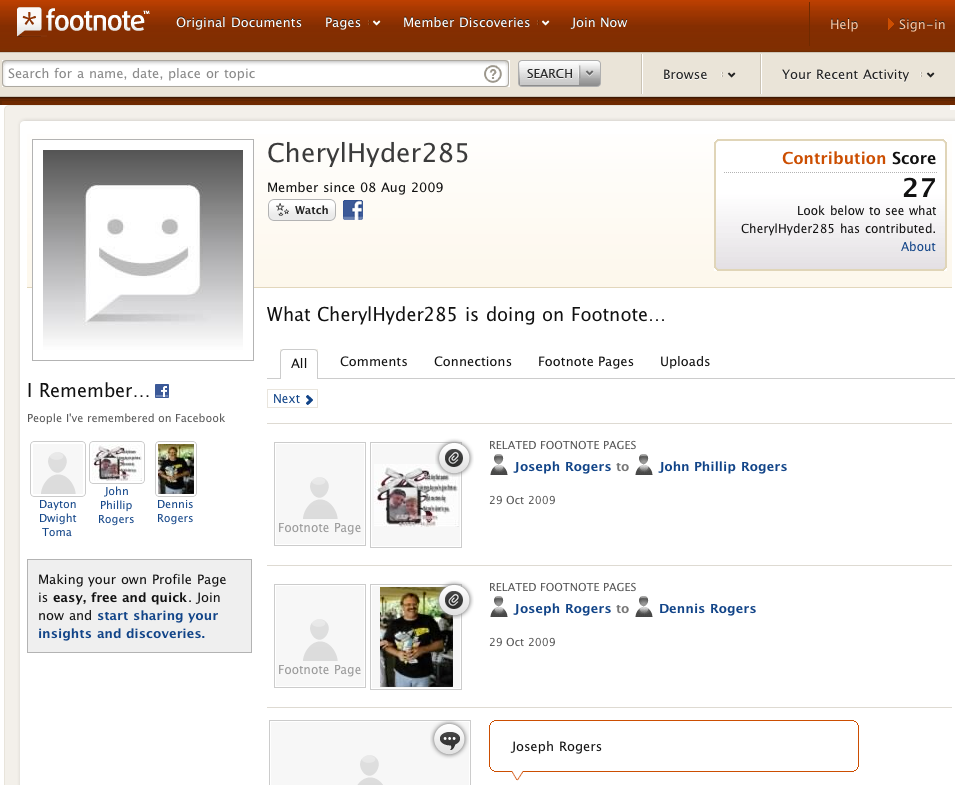Click the Contribution Score number 27
This screenshot has height=785, width=955.
tap(918, 188)
